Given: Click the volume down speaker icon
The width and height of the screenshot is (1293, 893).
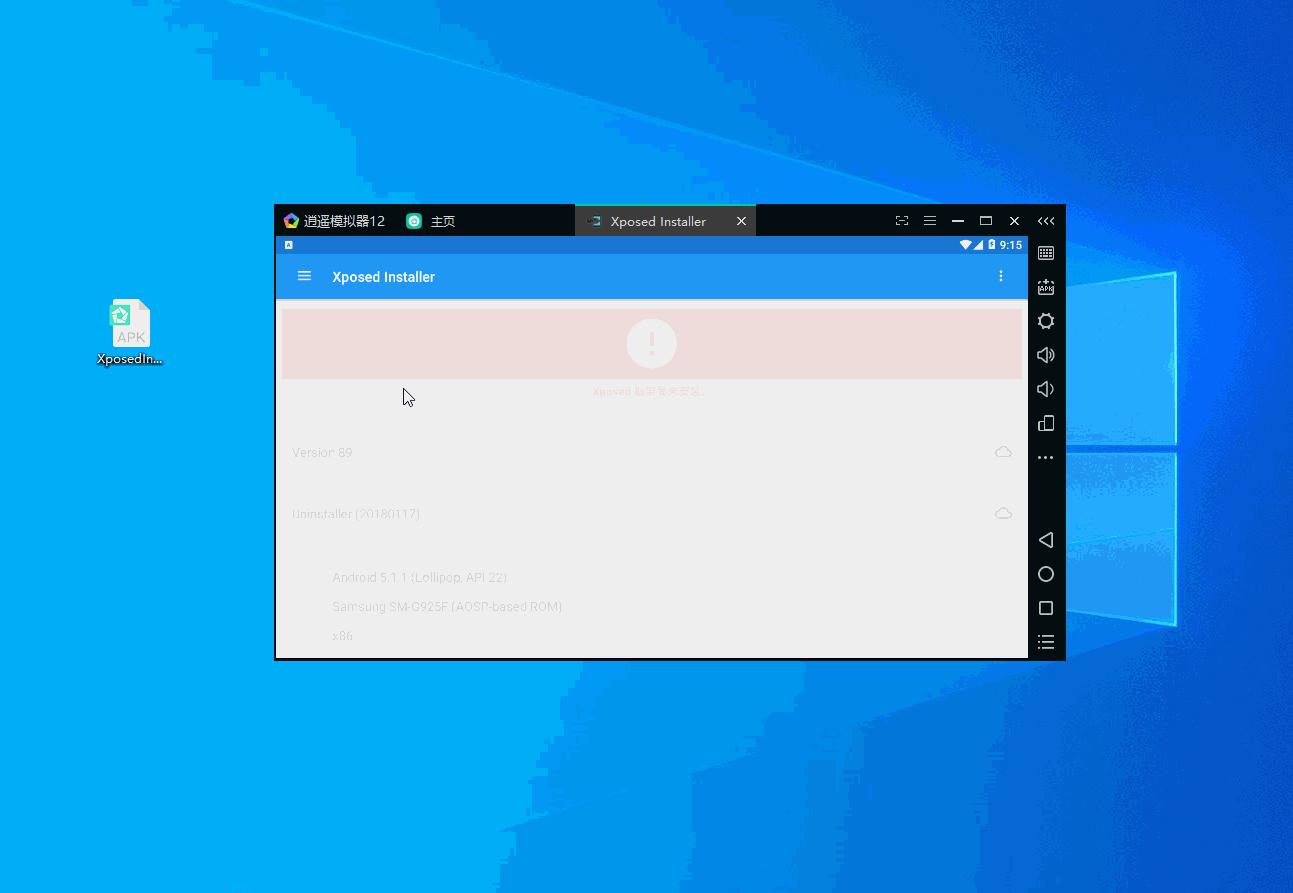Looking at the screenshot, I should click(x=1045, y=389).
